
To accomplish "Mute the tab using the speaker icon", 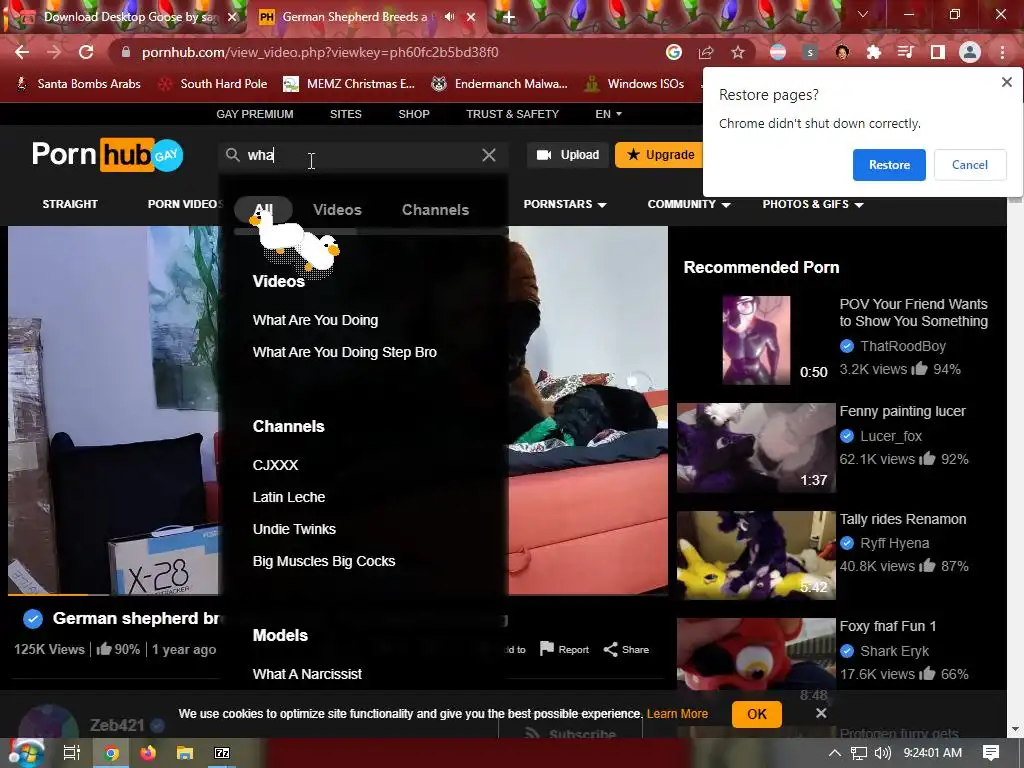I will pyautogui.click(x=449, y=17).
